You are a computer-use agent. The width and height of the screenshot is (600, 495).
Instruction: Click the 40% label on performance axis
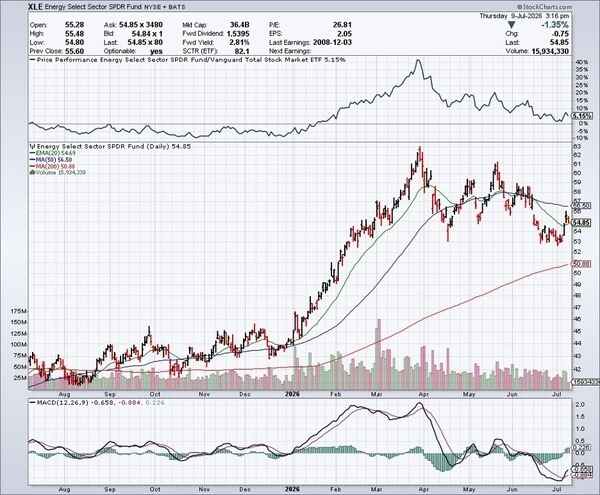(581, 62)
